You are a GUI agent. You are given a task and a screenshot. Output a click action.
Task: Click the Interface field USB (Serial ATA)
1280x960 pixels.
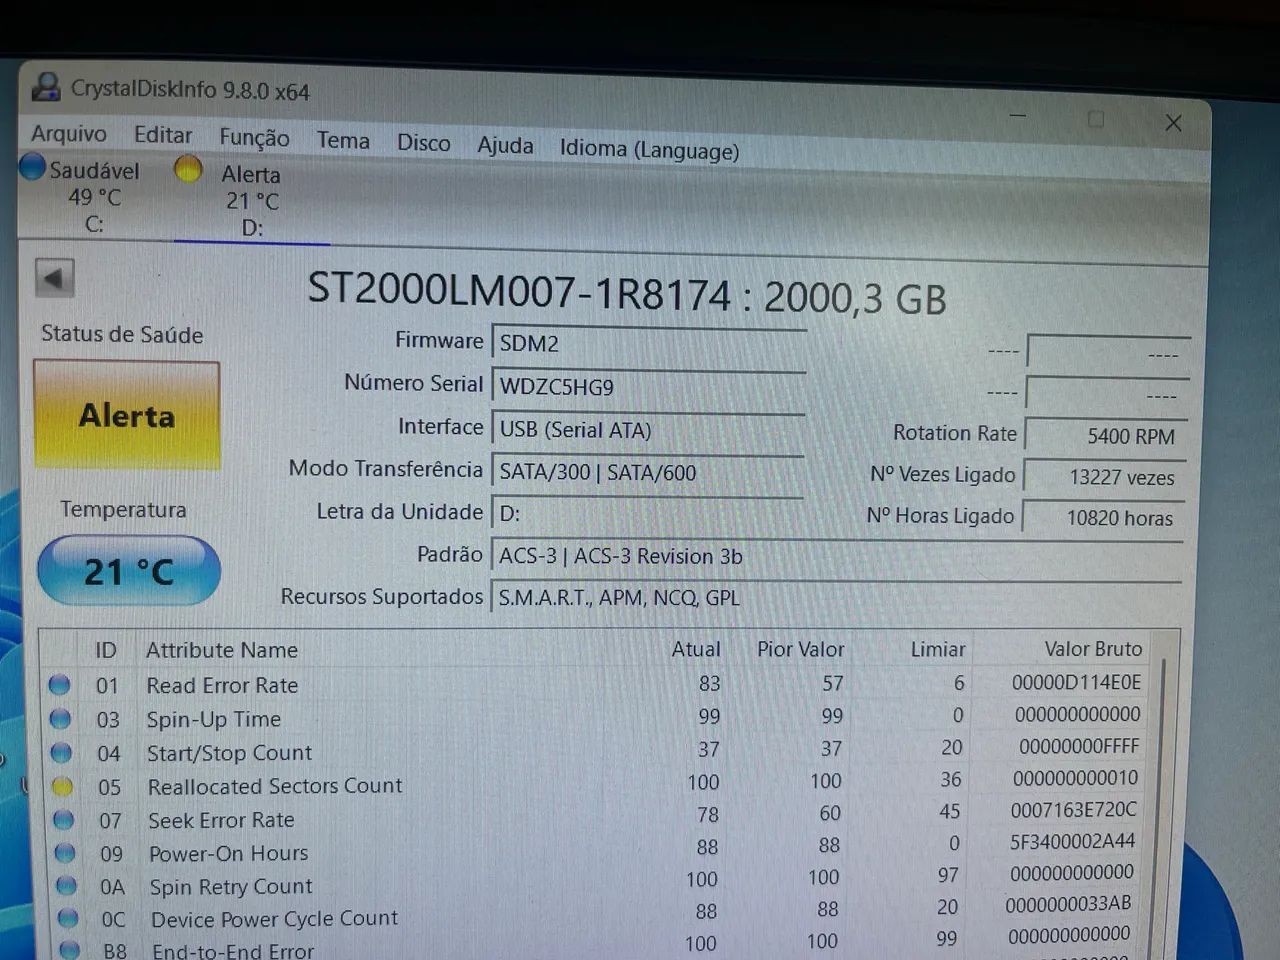(648, 430)
